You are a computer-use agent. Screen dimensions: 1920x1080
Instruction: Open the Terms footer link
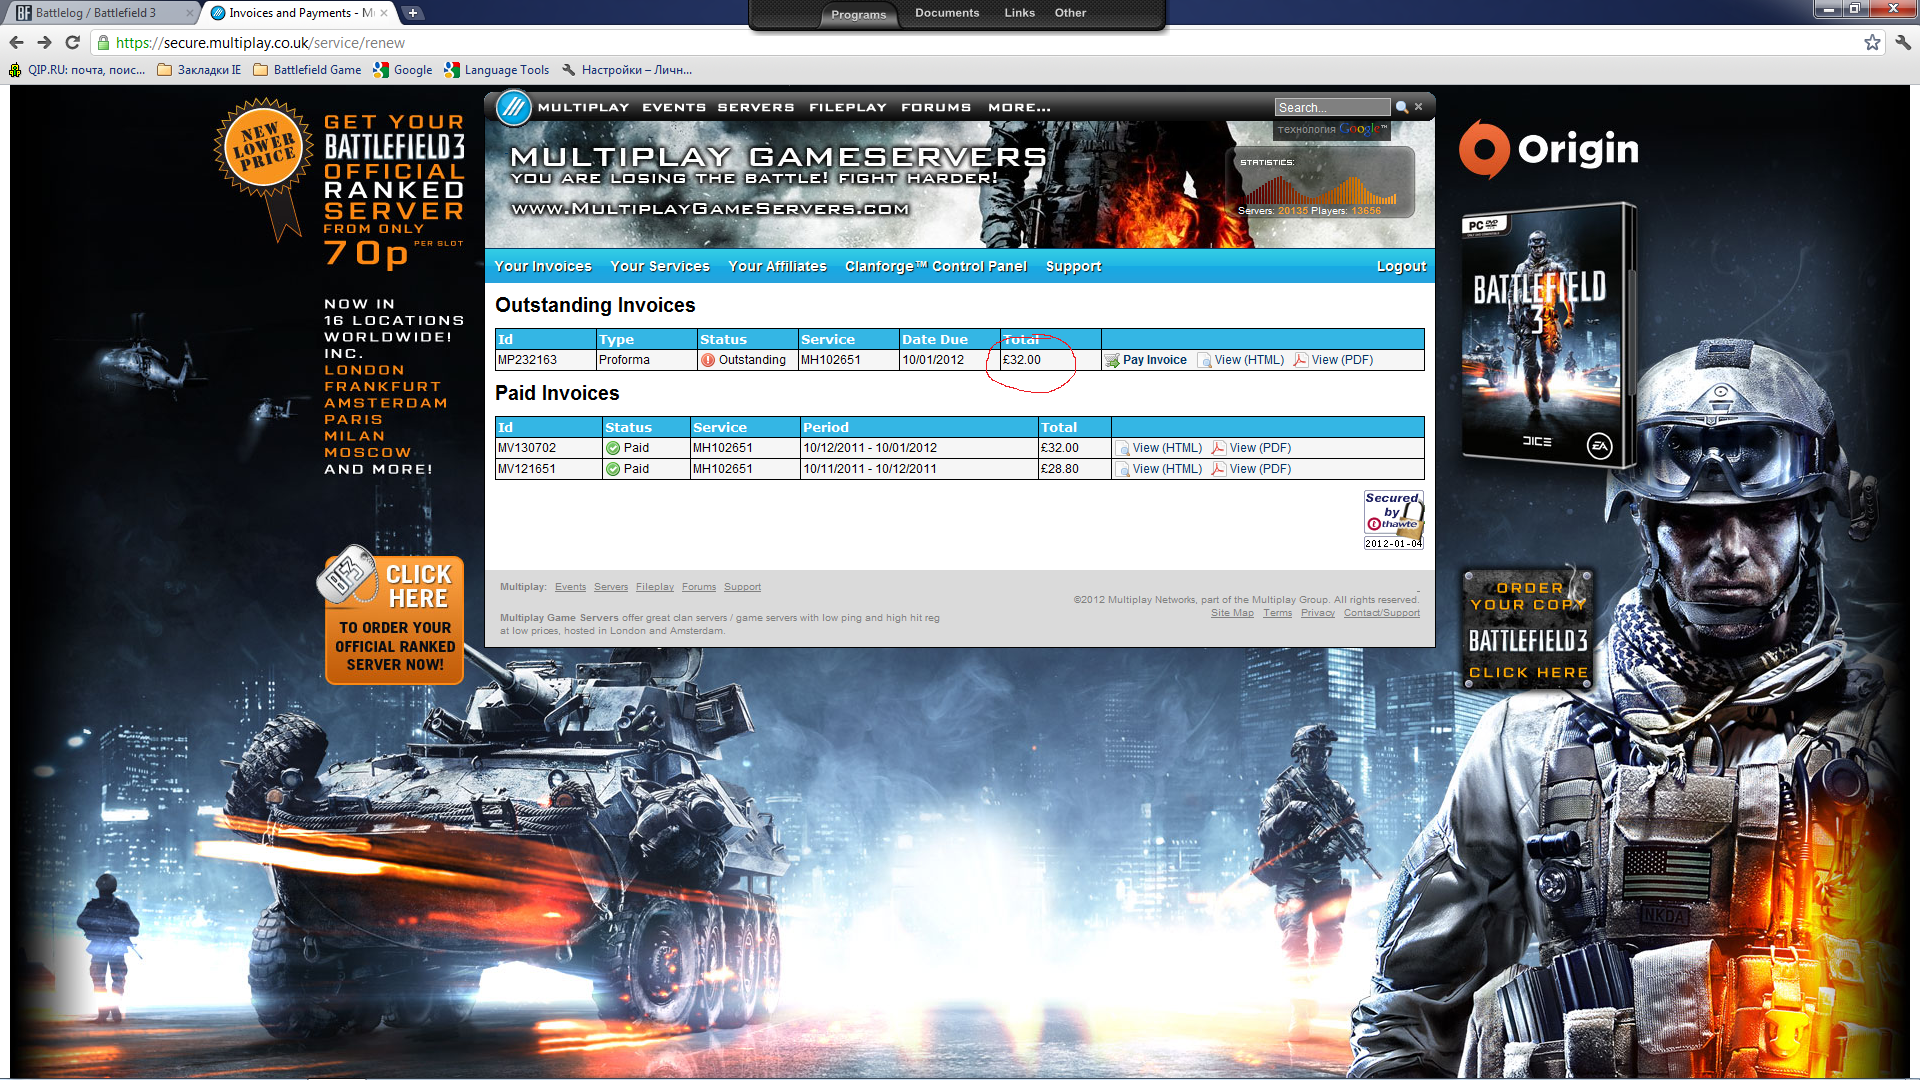[1277, 613]
